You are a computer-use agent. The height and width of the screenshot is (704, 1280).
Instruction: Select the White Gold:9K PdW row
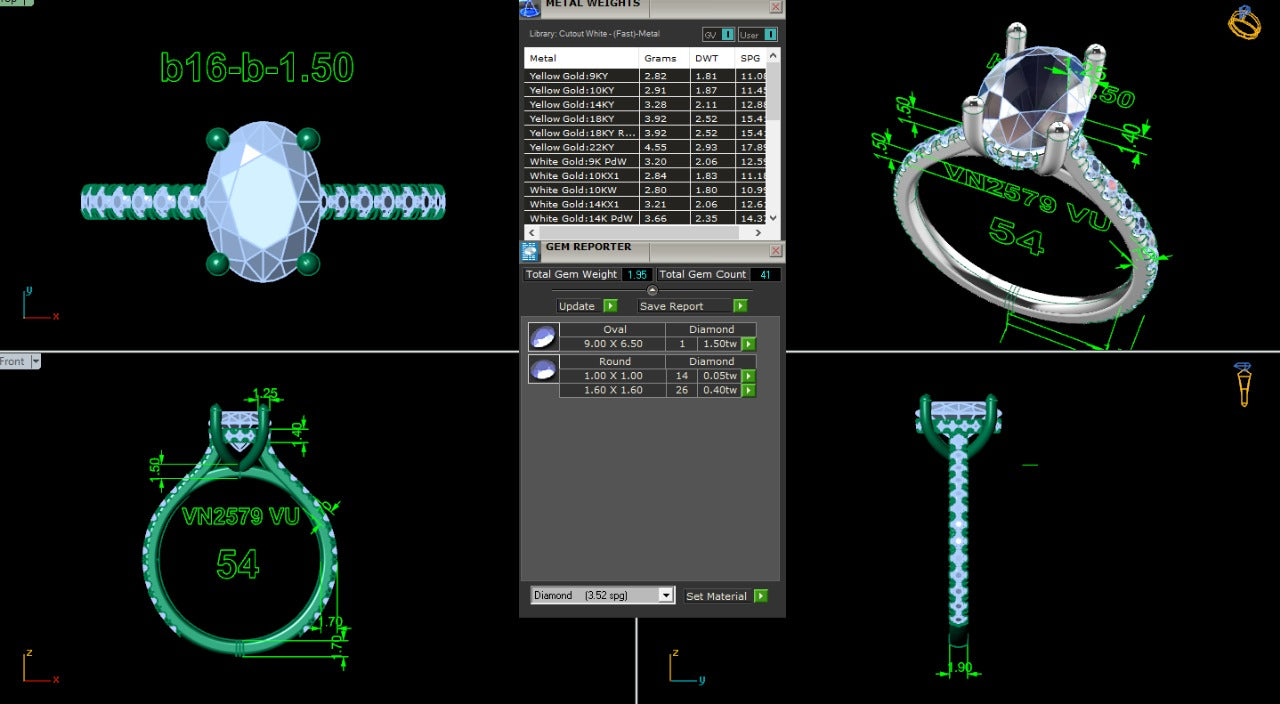(x=646, y=161)
